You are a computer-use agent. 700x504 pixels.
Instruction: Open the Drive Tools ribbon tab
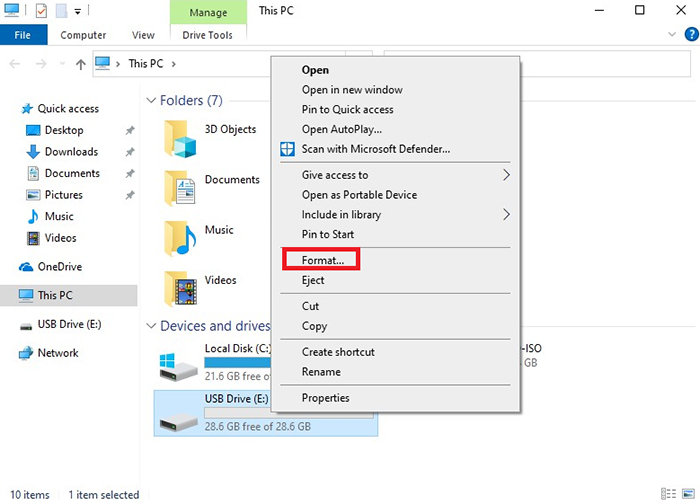pyautogui.click(x=207, y=35)
